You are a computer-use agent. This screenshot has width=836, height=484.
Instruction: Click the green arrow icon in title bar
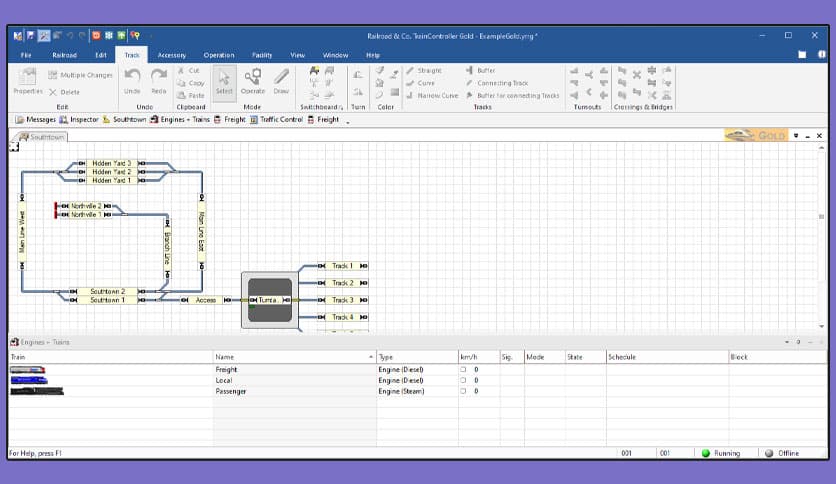click(122, 36)
